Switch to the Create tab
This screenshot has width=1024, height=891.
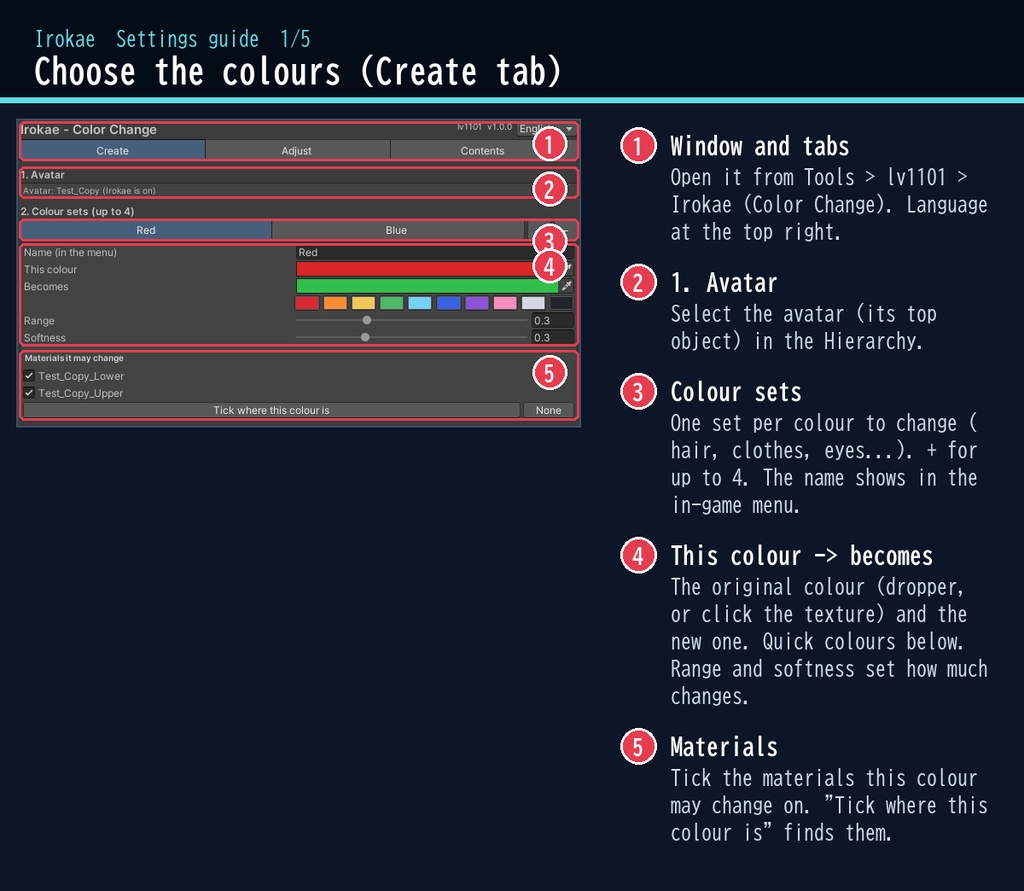tap(112, 151)
